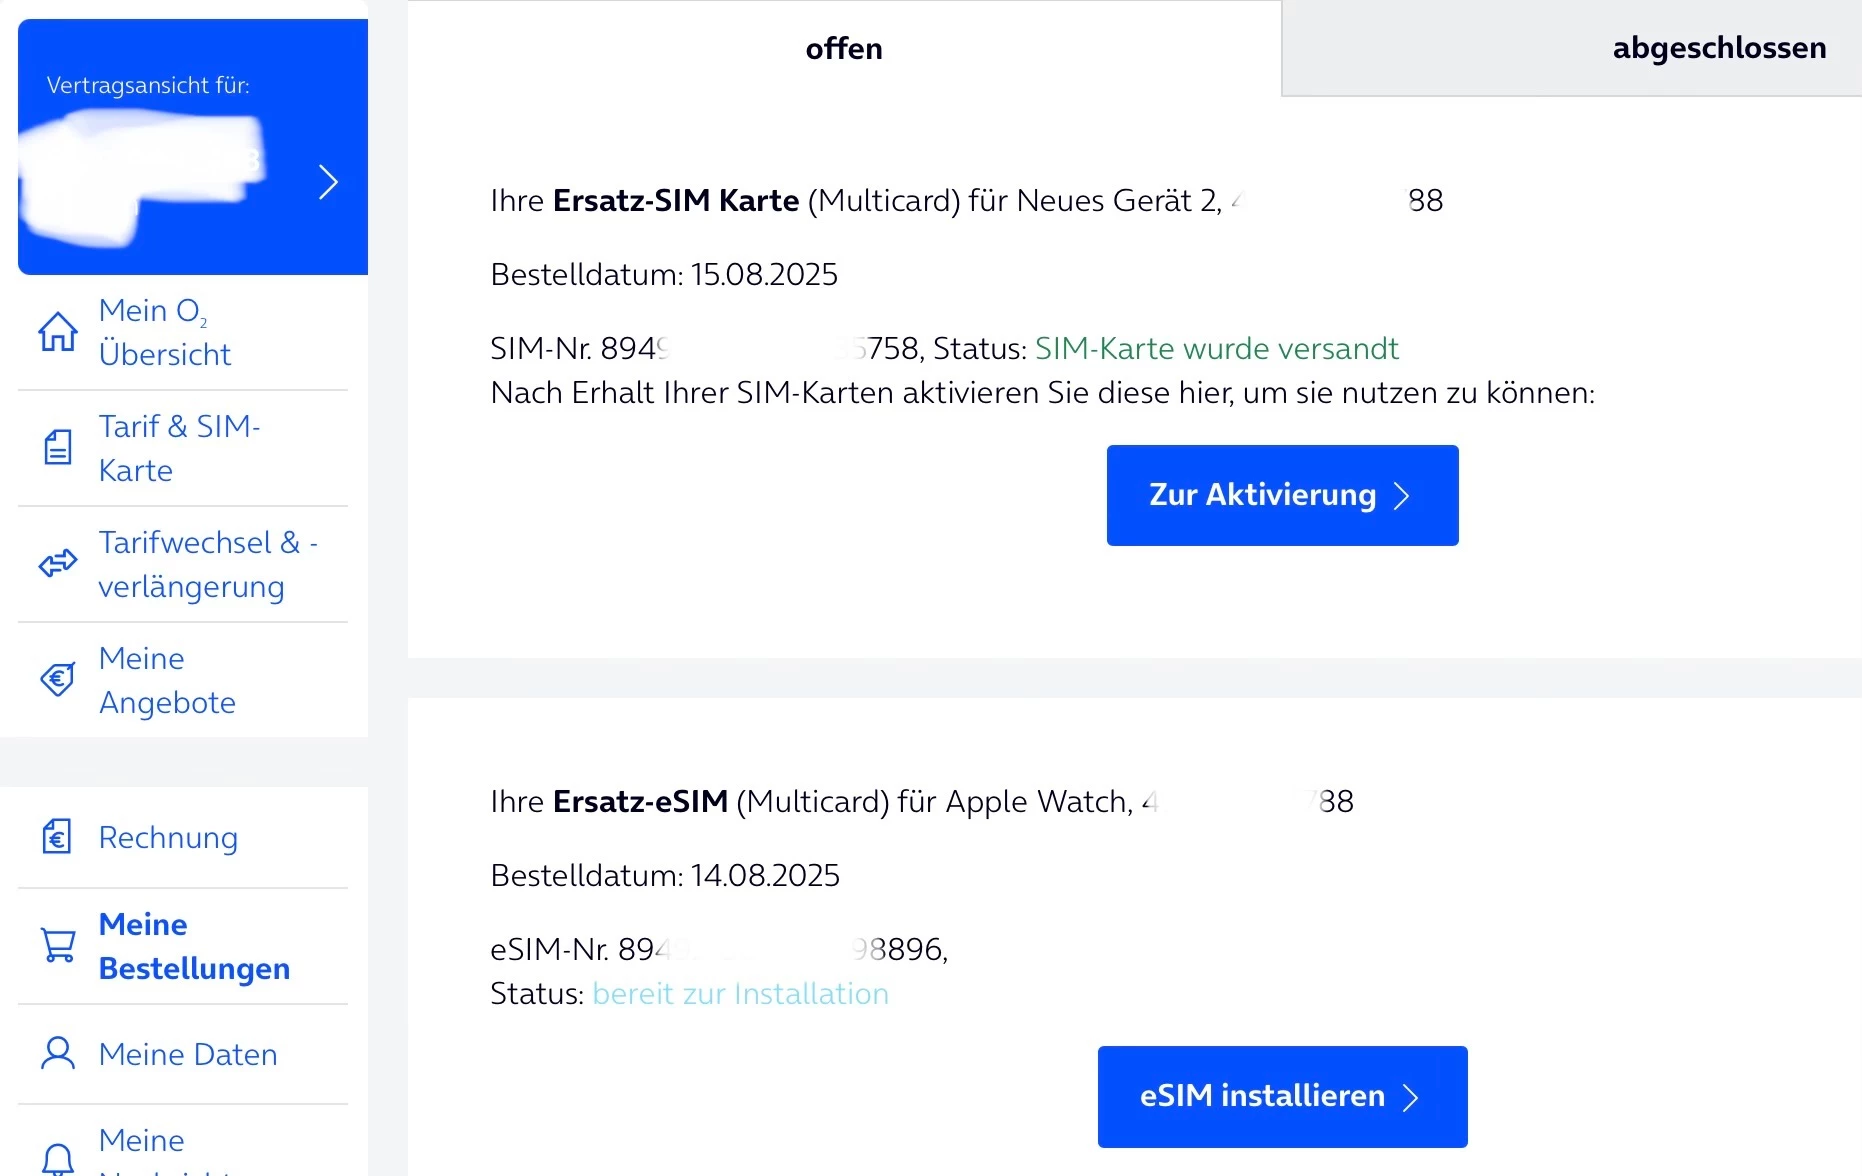Expand contract selector with white chevron
The image size is (1862, 1176).
click(x=328, y=182)
